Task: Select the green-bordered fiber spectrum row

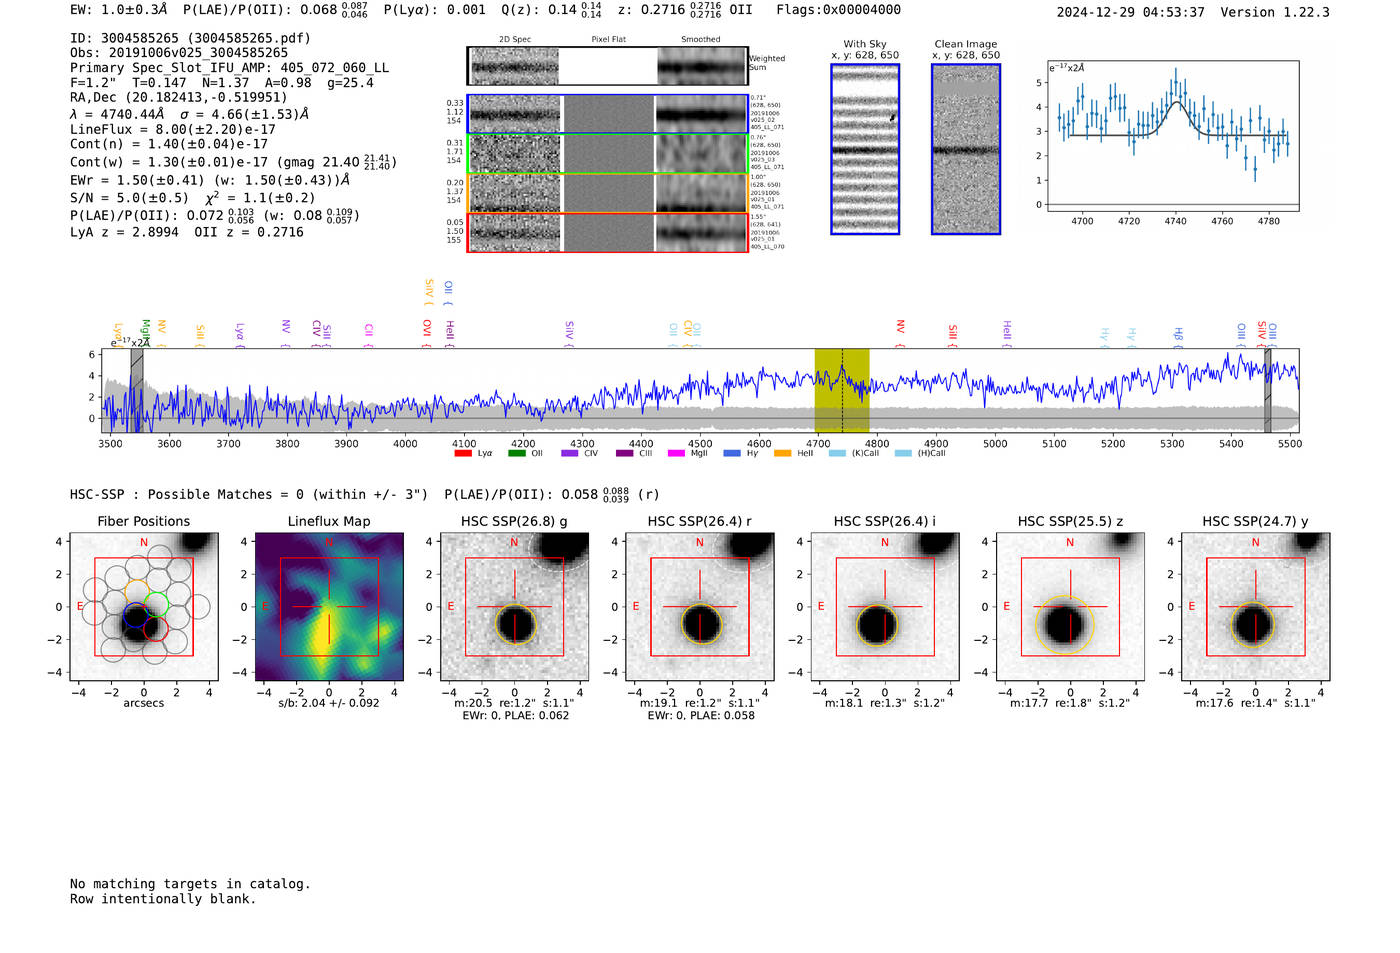Action: pos(607,154)
